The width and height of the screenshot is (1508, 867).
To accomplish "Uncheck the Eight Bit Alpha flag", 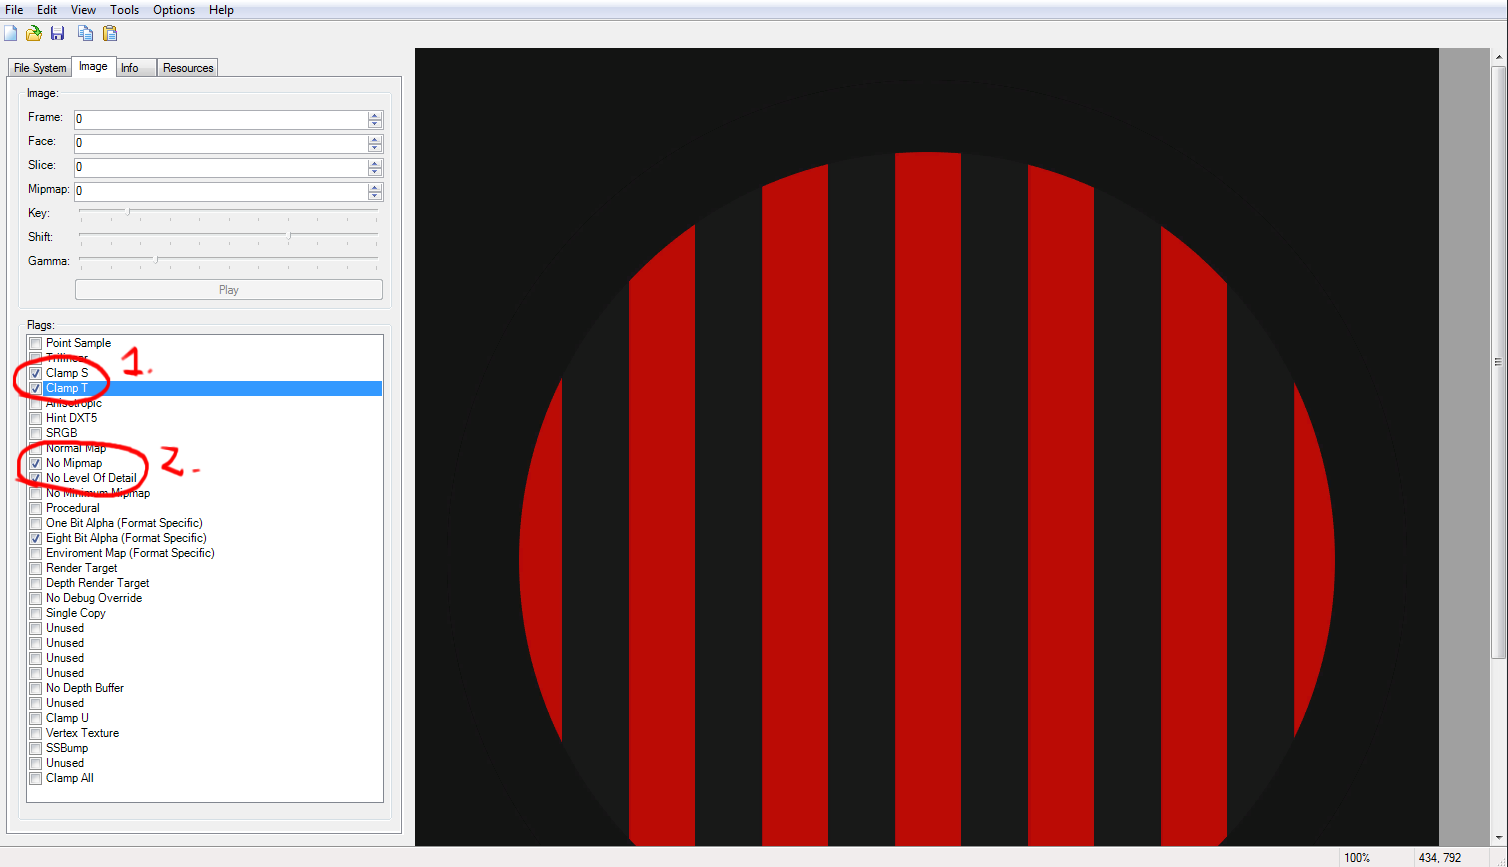I will click(x=36, y=538).
